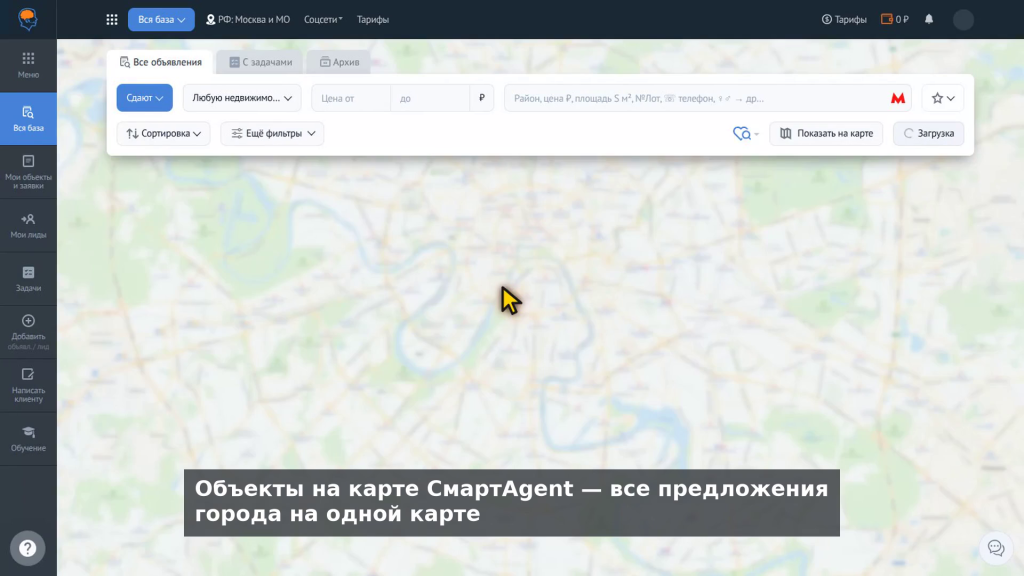The image size is (1024, 576).
Task: Open Написать клиенту in sidebar
Action: [28, 385]
